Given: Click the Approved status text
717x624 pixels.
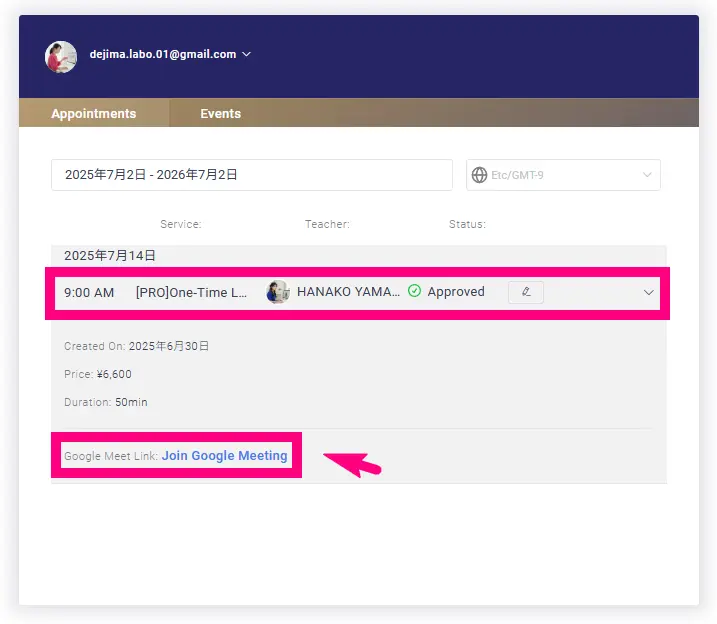Looking at the screenshot, I should click(456, 292).
